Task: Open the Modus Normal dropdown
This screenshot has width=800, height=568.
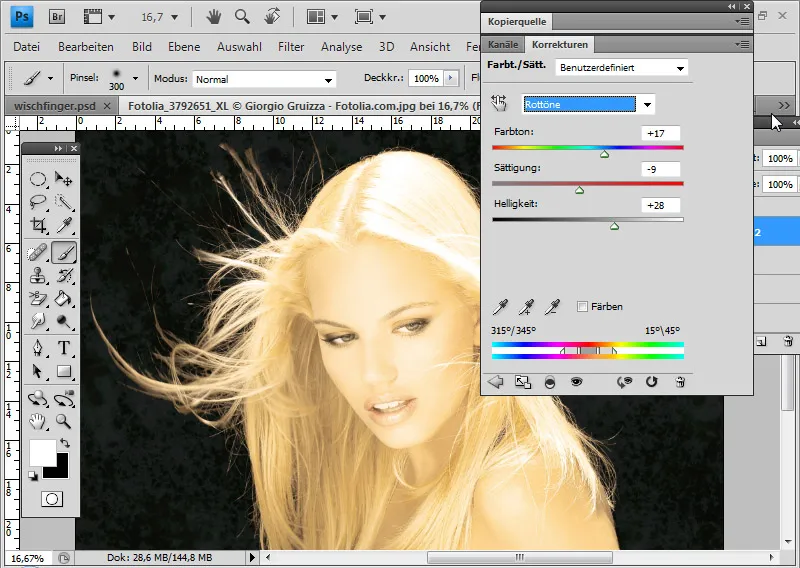Action: [x=264, y=79]
